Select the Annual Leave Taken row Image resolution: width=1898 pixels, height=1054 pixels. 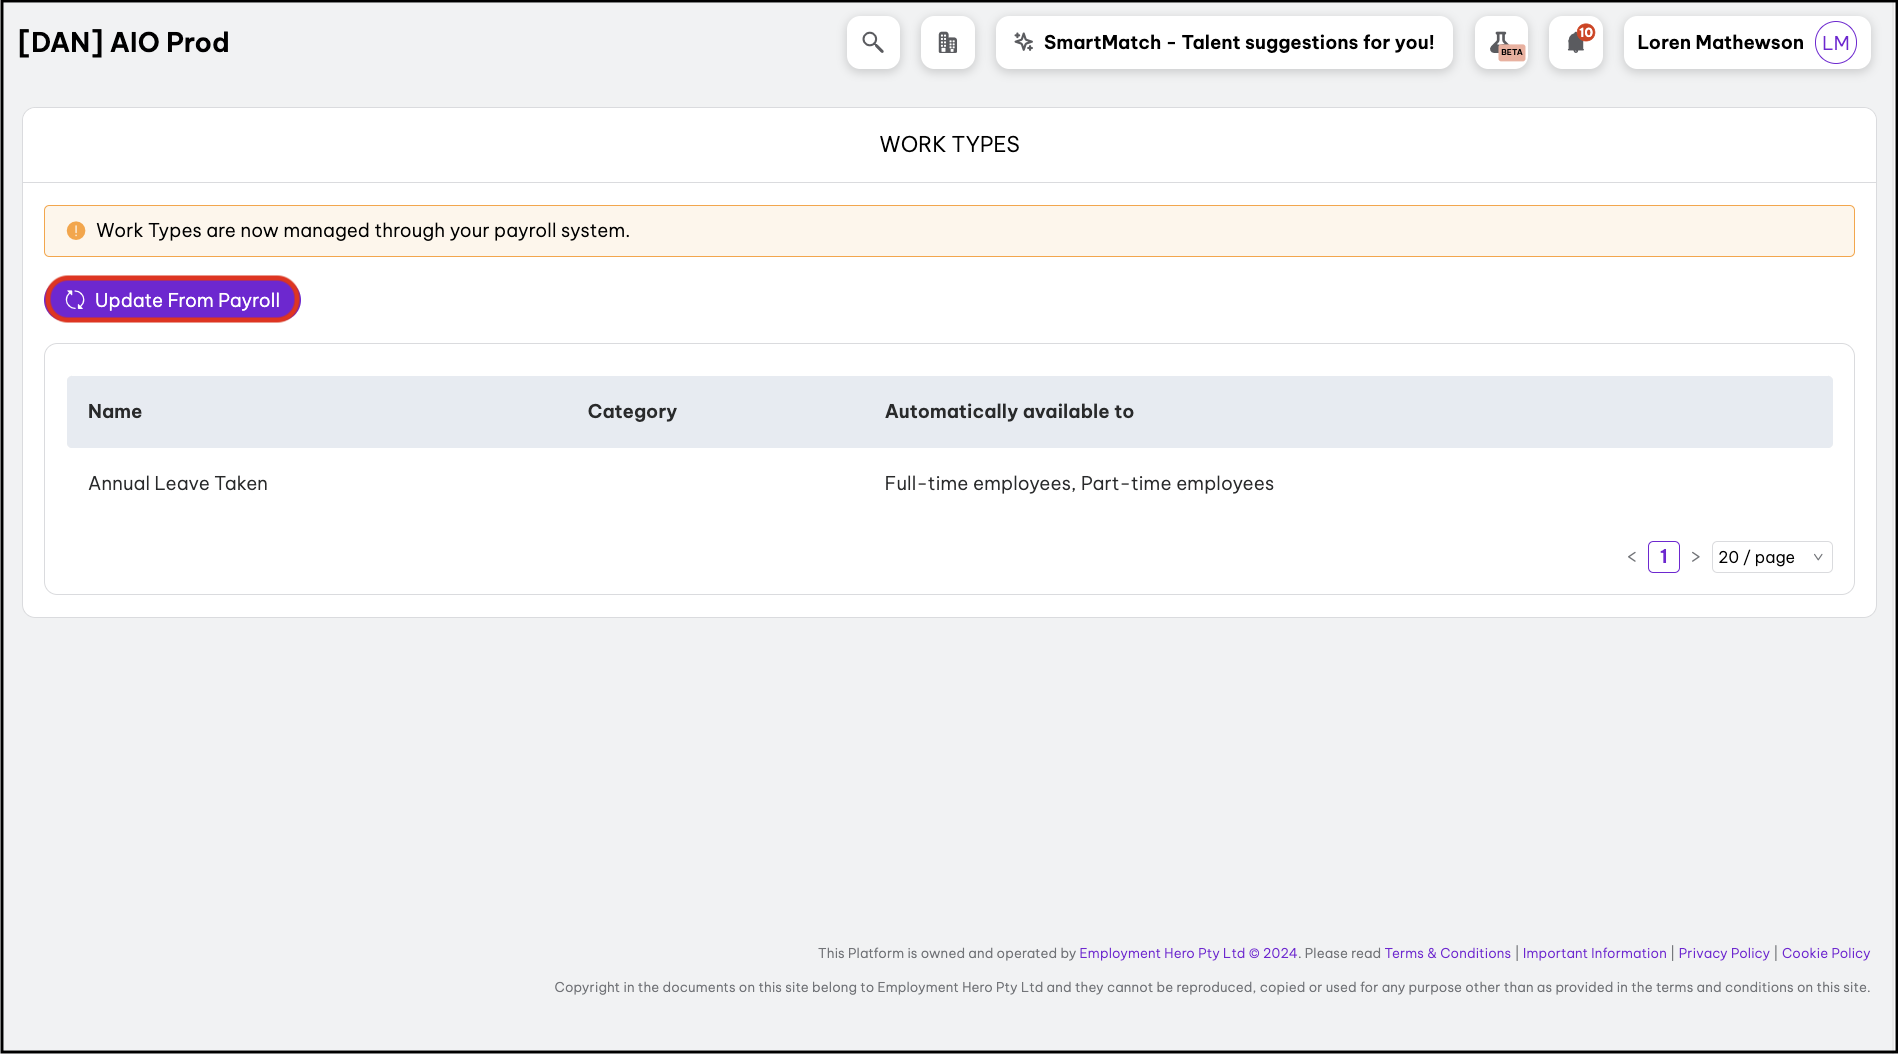[x=178, y=484]
